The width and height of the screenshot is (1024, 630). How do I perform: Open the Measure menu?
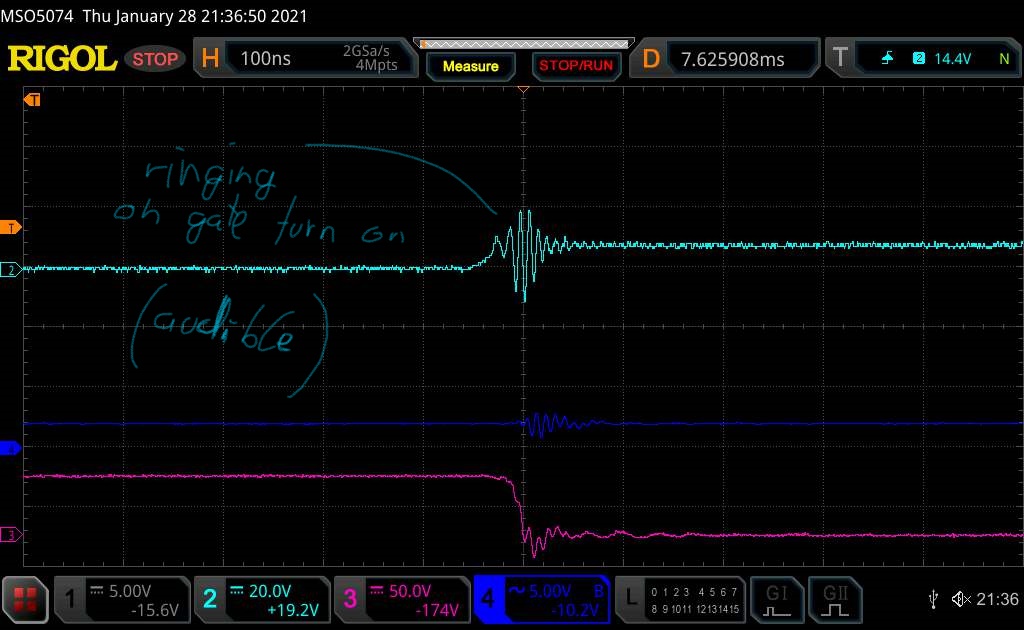coord(471,66)
